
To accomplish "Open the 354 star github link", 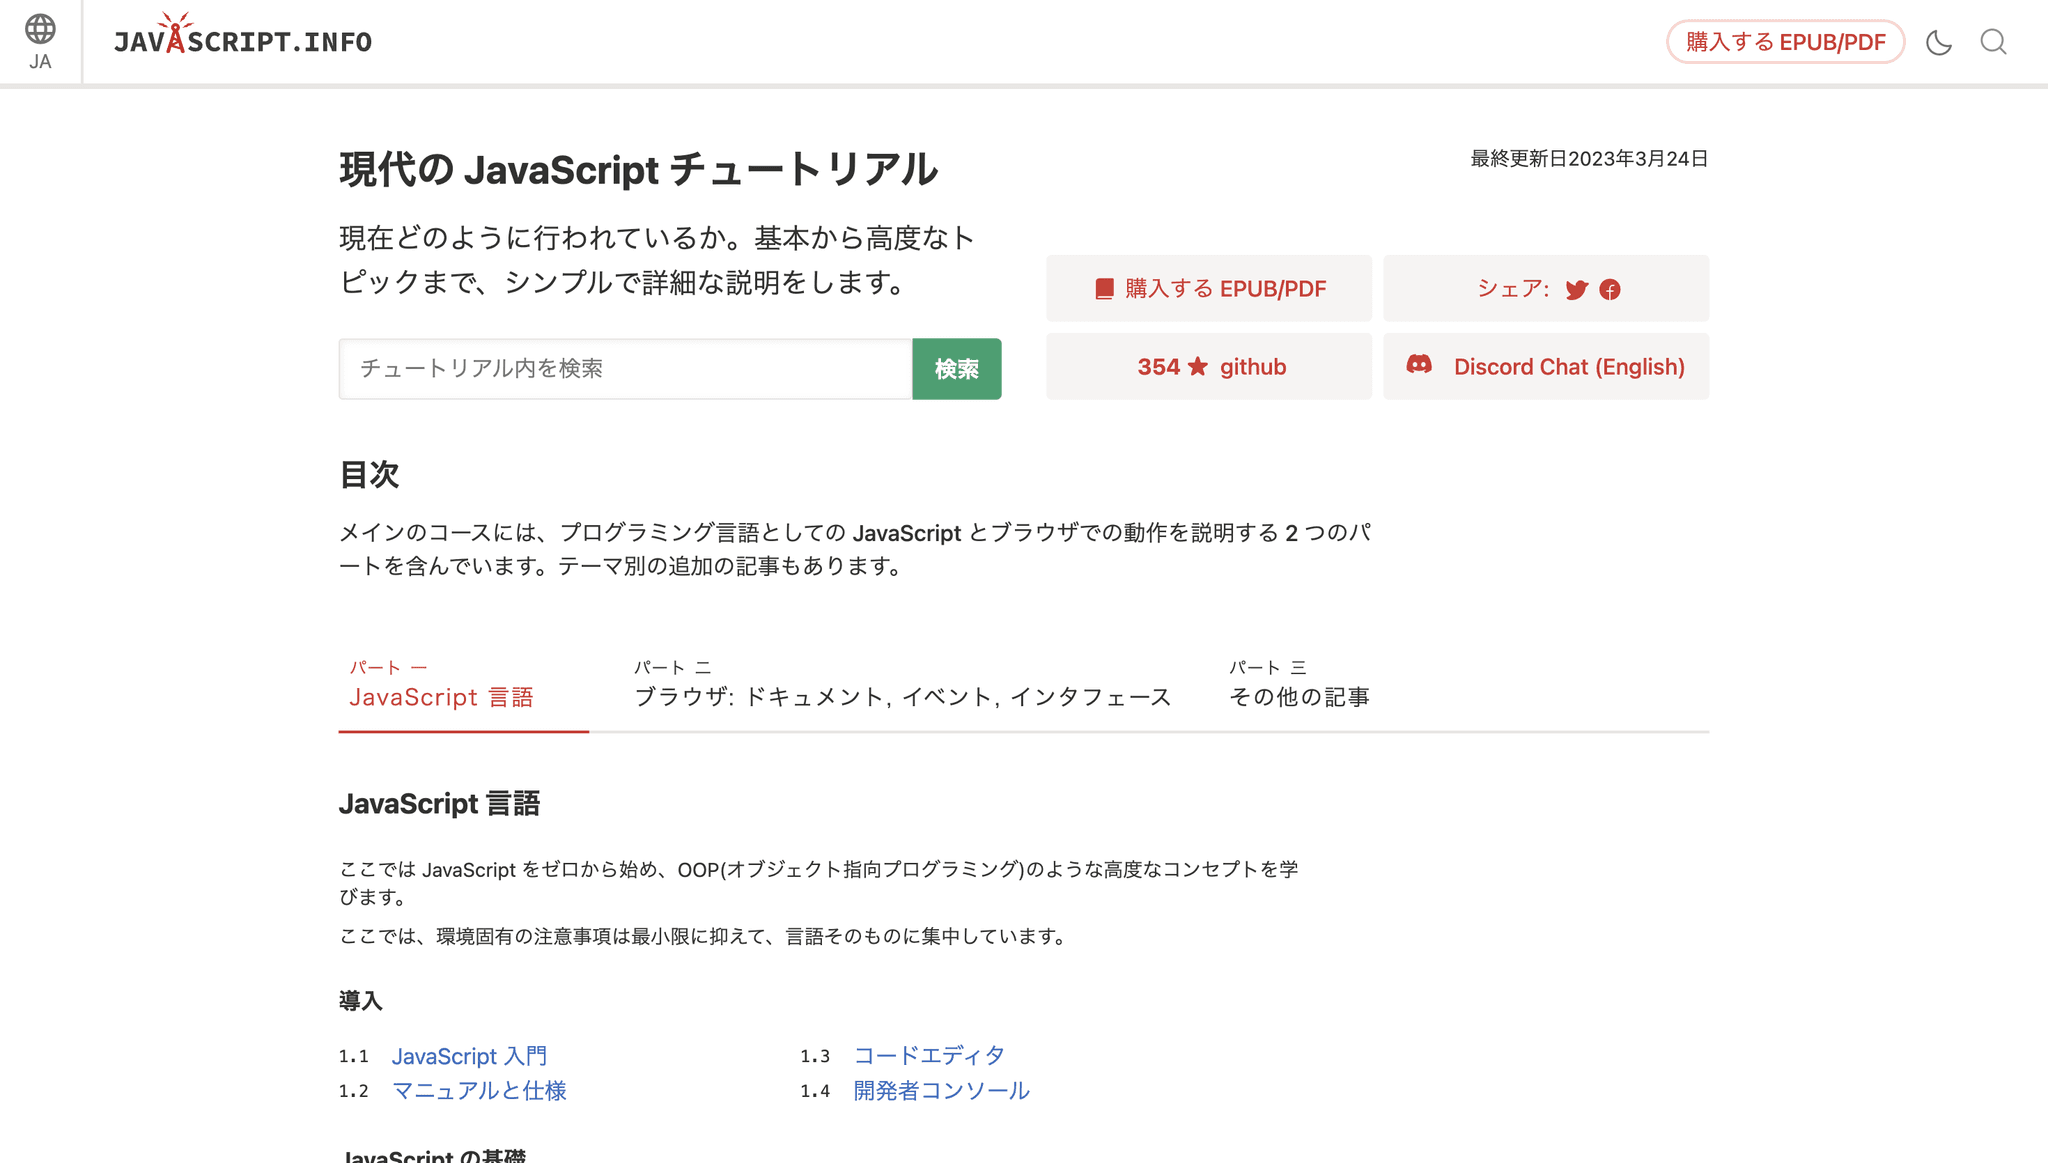I will (1209, 367).
